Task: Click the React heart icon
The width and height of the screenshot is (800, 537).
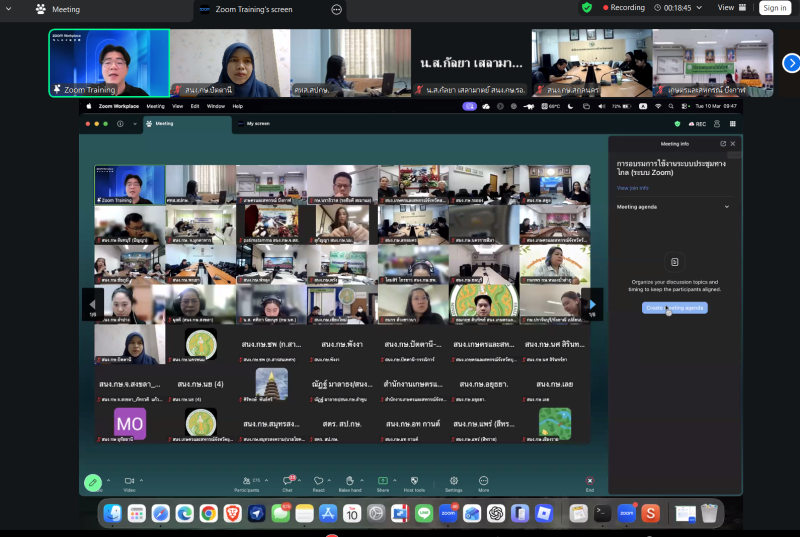Action: pyautogui.click(x=318, y=481)
